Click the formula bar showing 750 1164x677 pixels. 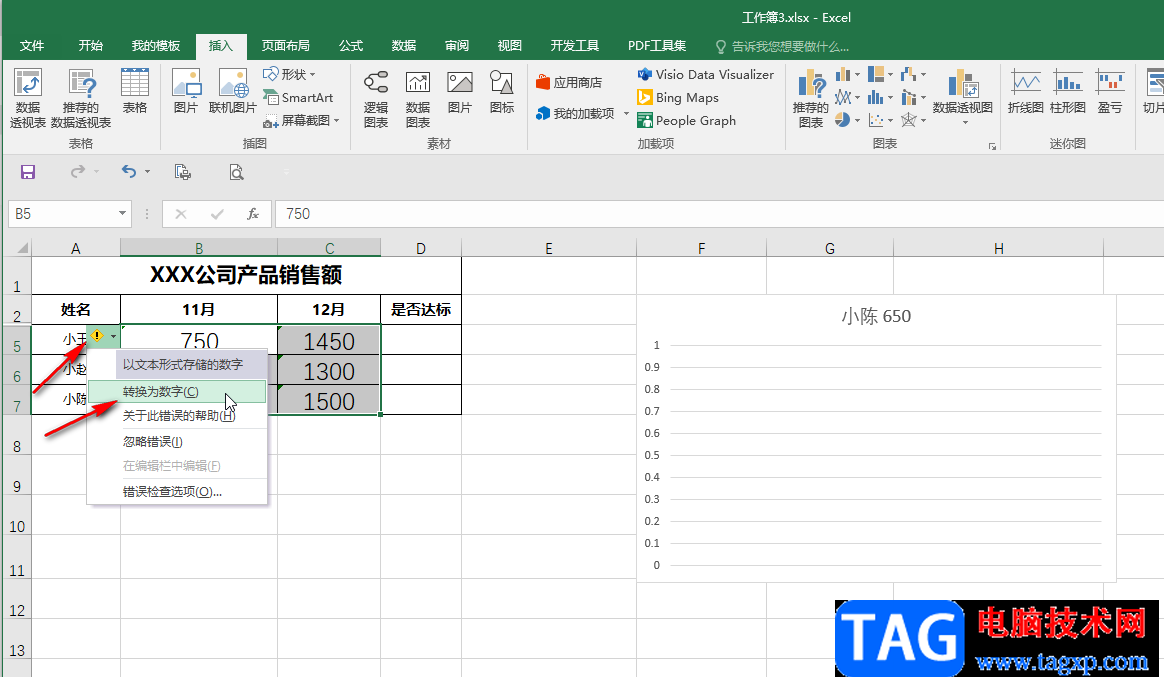pyautogui.click(x=719, y=214)
